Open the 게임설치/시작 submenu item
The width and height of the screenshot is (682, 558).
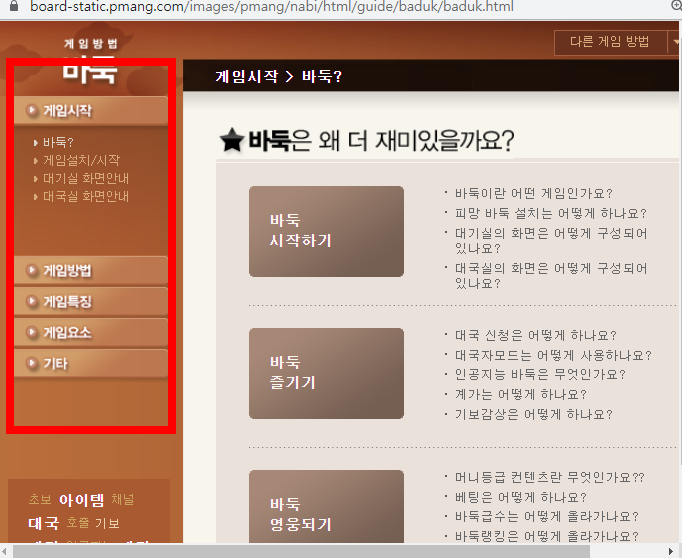click(x=81, y=160)
